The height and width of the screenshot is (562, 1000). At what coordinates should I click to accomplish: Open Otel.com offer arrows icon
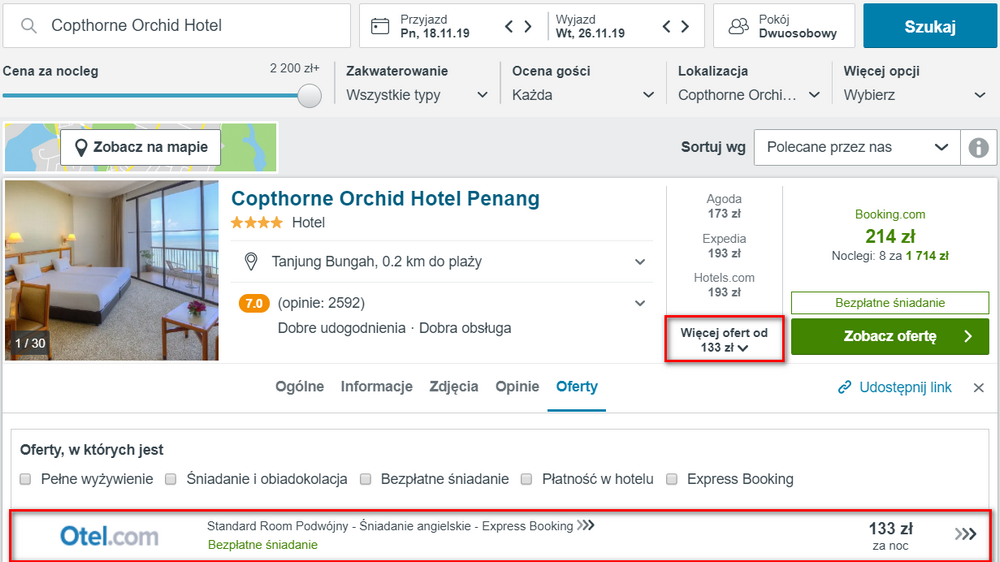965,534
